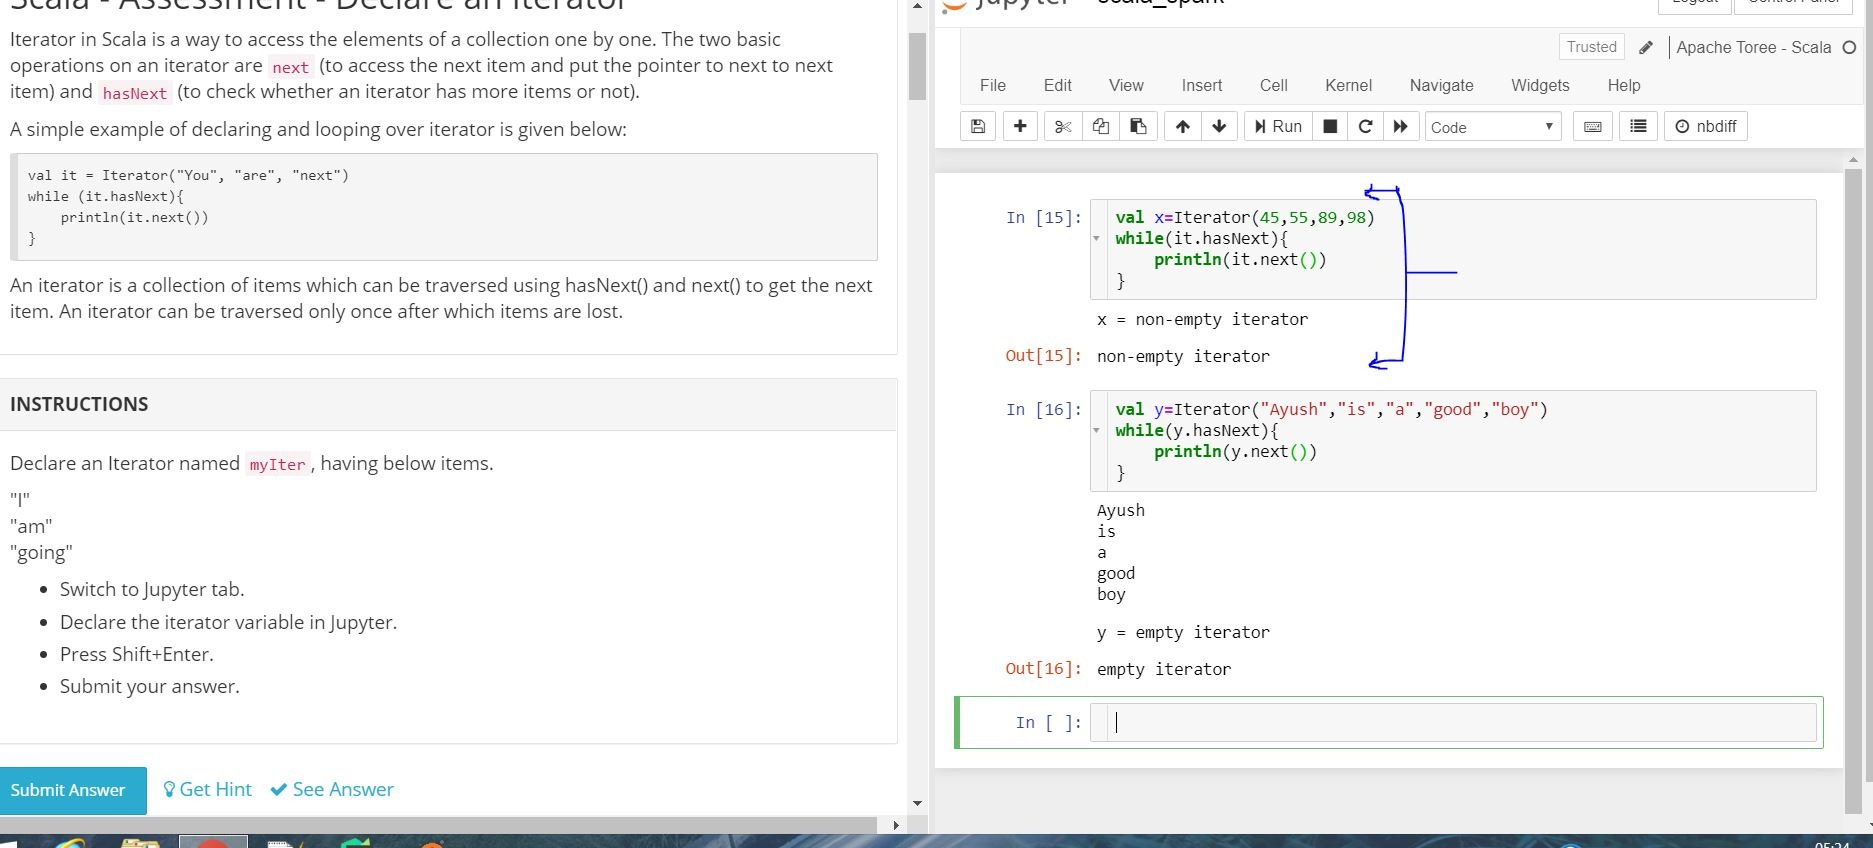Cut the selected cell with the scissors icon

point(1063,126)
